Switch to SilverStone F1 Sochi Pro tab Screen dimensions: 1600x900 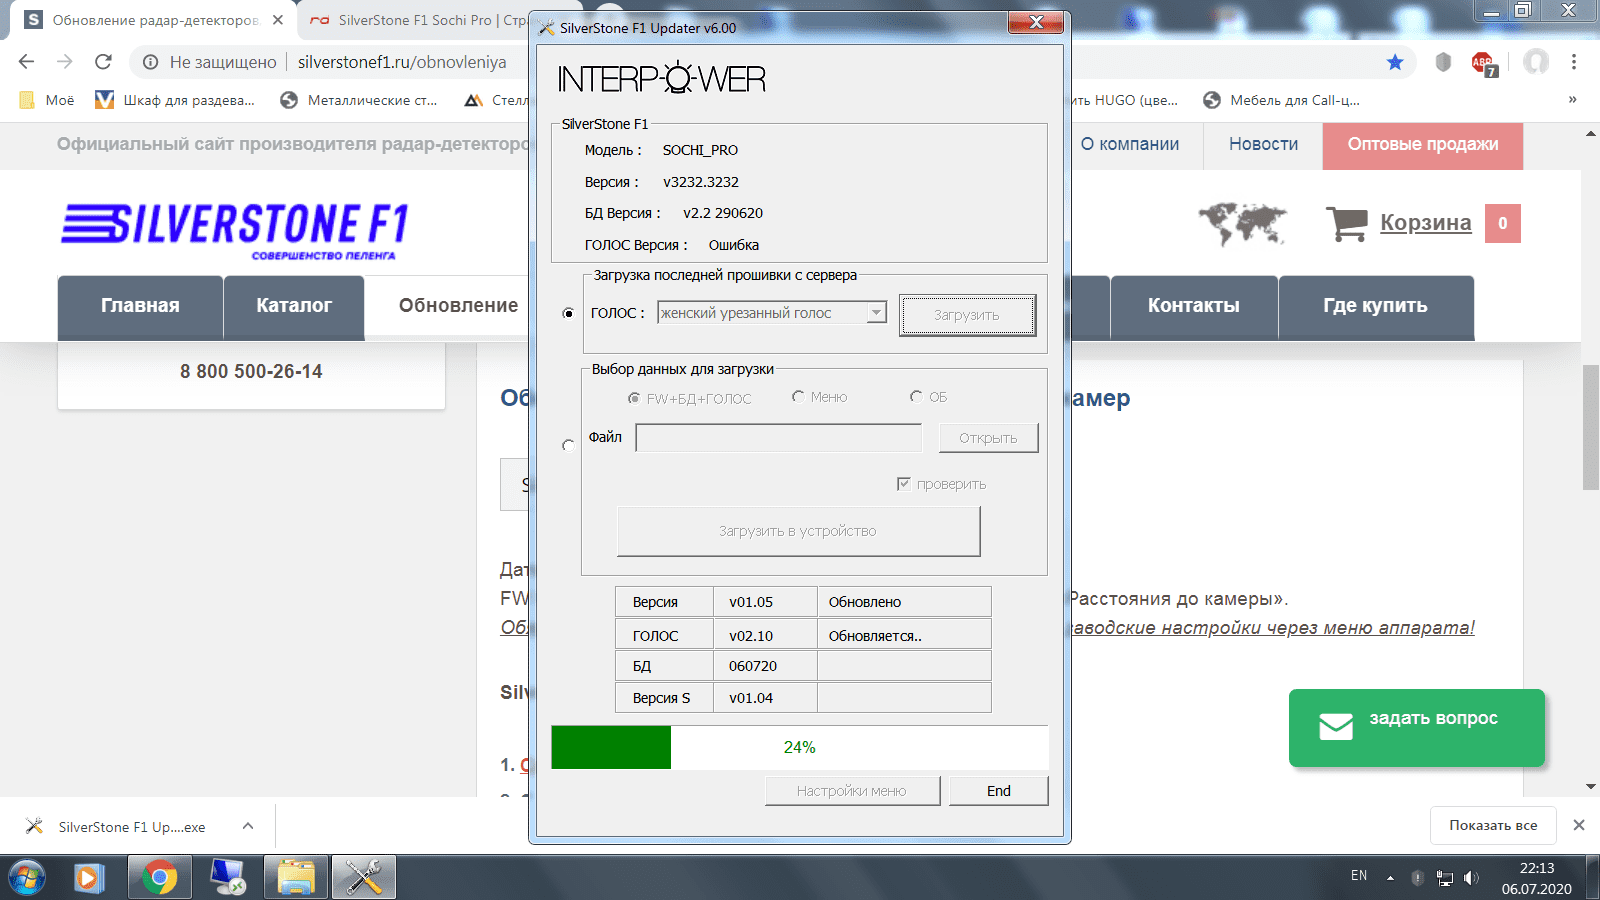point(430,20)
